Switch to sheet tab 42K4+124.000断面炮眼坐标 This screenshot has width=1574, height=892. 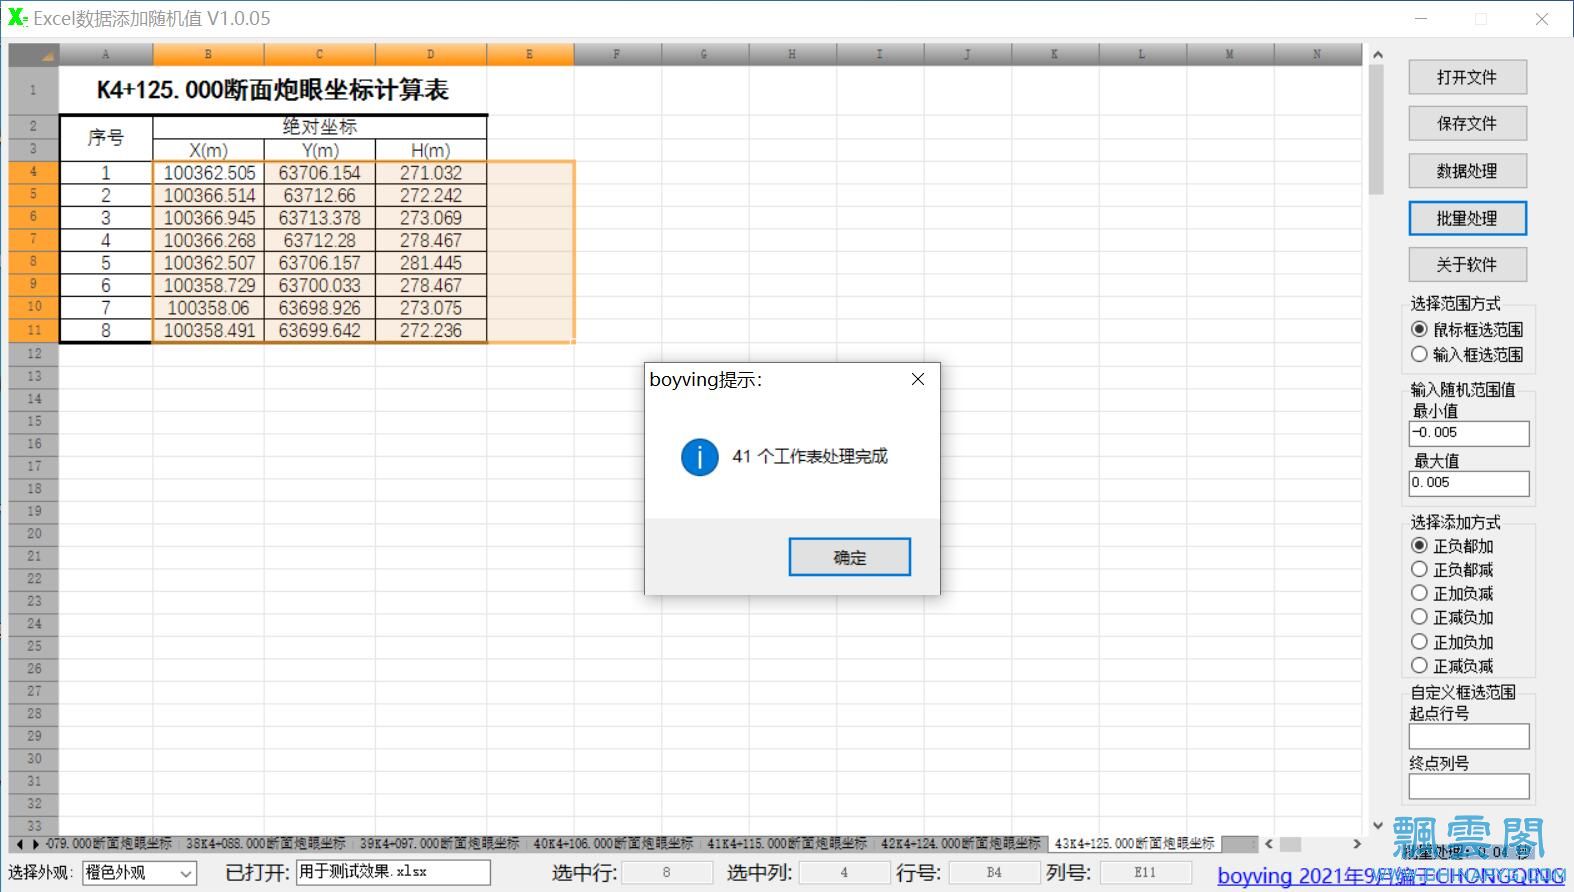point(960,844)
